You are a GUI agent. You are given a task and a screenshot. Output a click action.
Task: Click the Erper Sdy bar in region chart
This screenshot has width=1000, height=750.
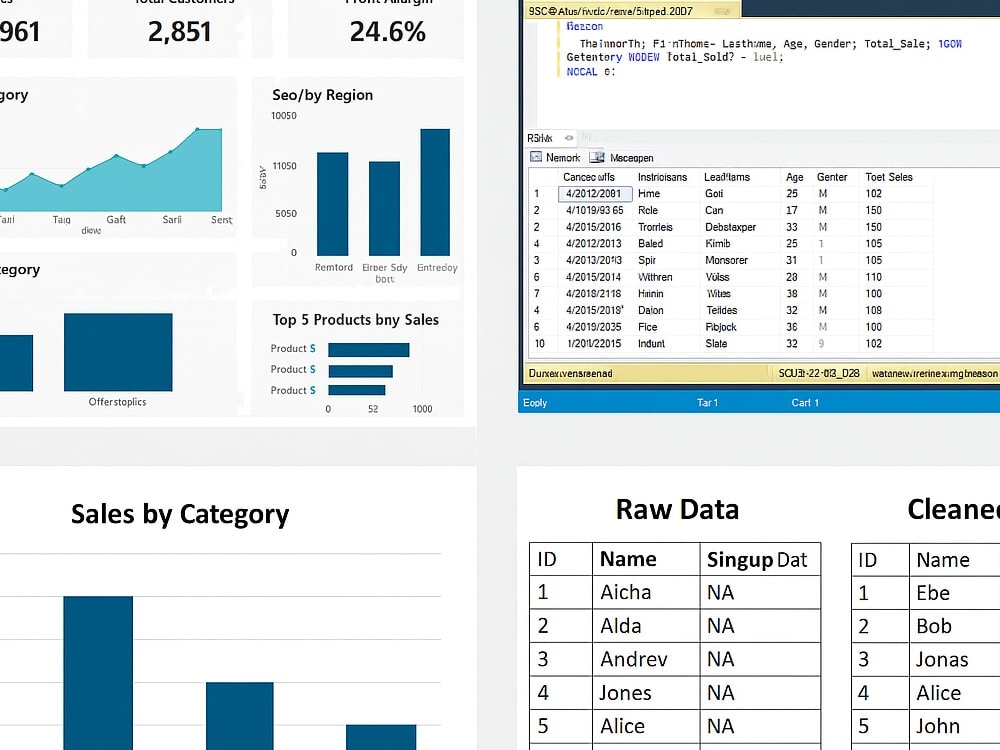(x=385, y=209)
